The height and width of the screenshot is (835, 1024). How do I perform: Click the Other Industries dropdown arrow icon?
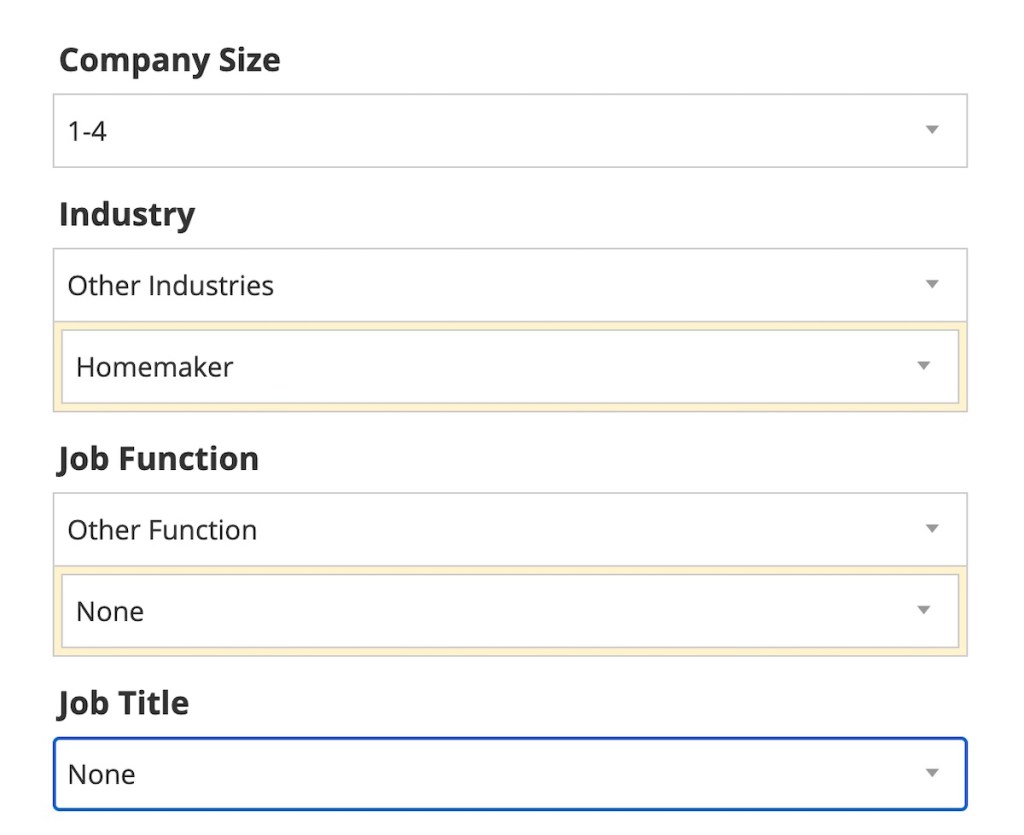(932, 285)
